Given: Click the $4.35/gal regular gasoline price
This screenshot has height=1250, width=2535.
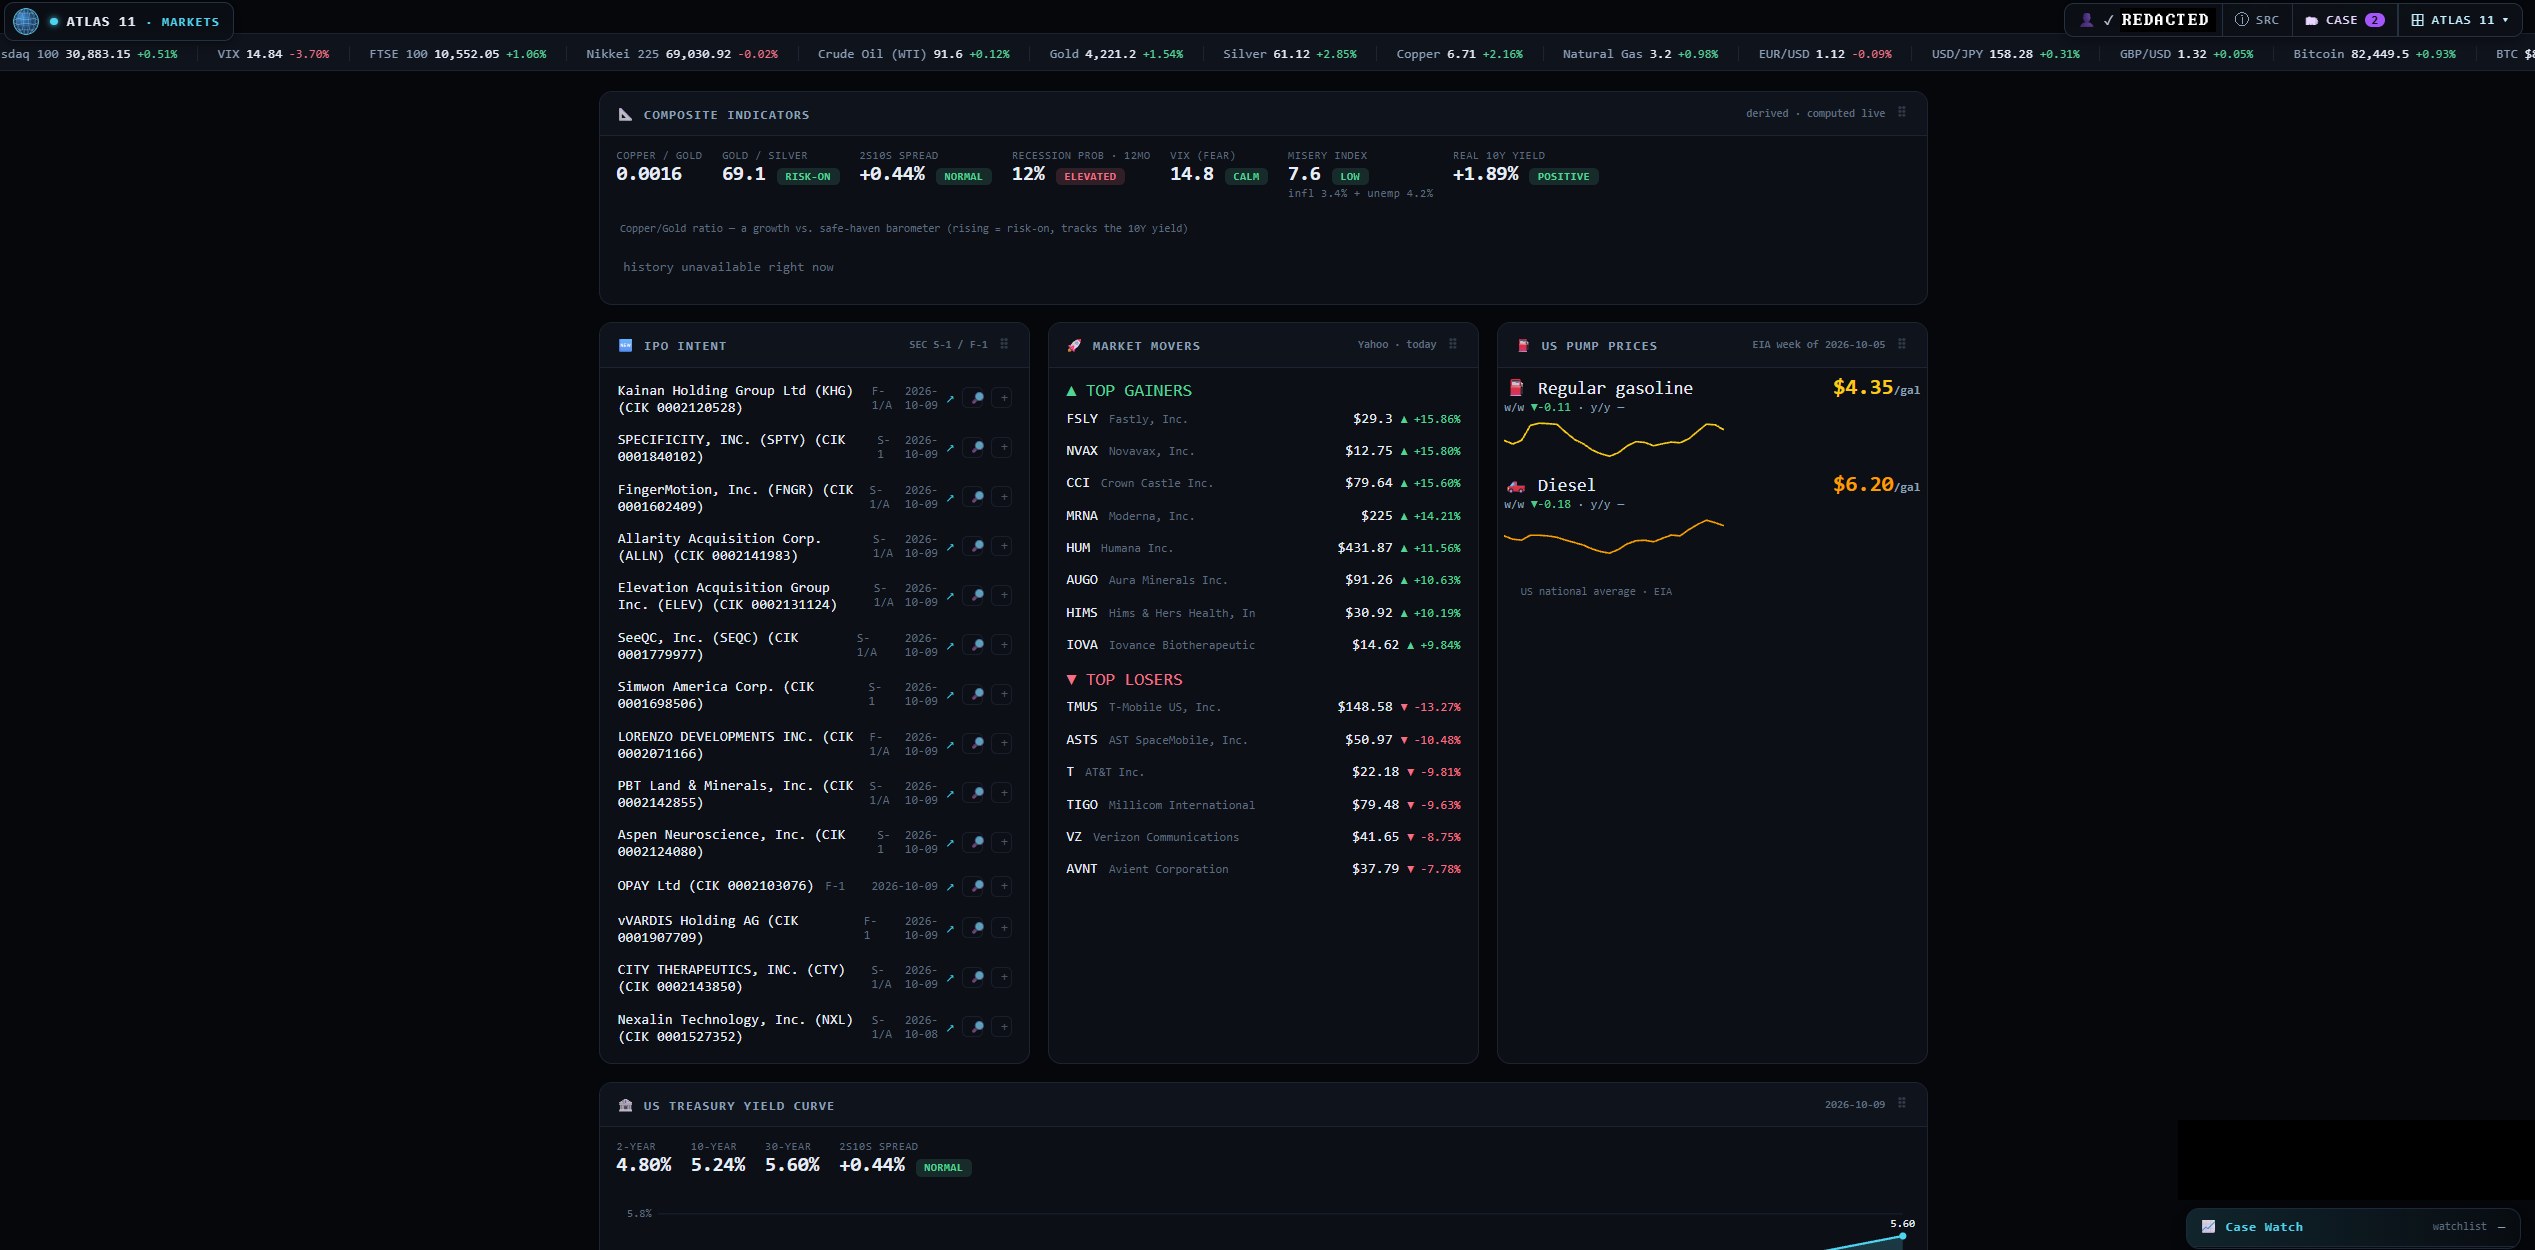Looking at the screenshot, I should [1875, 388].
